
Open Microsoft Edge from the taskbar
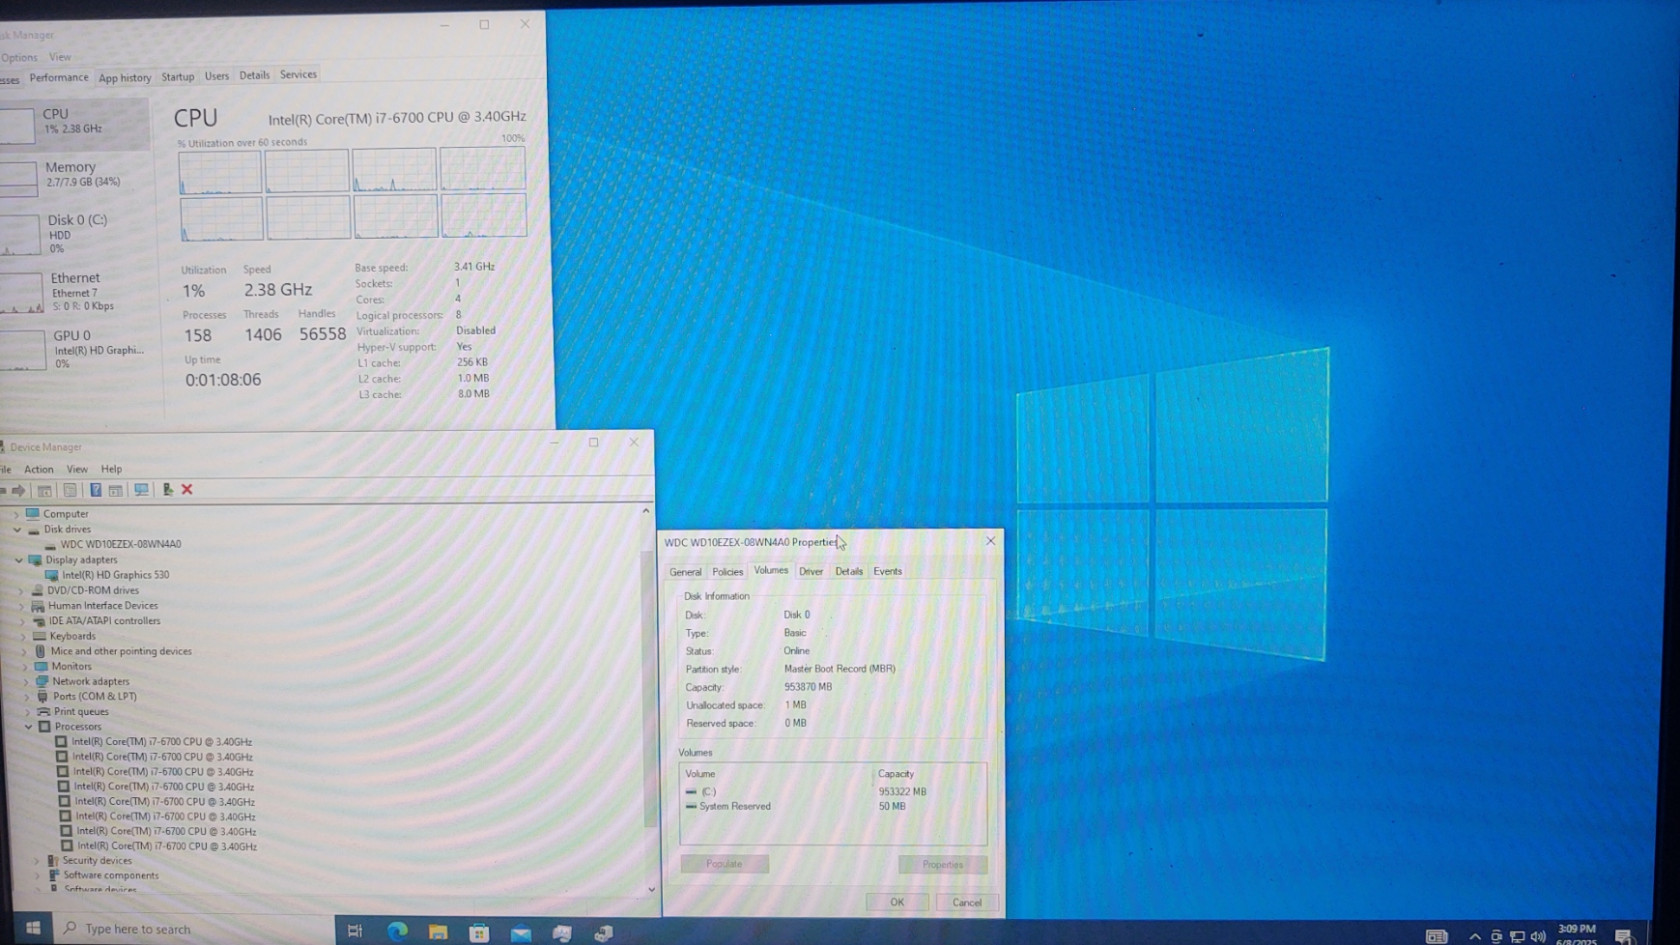point(397,932)
